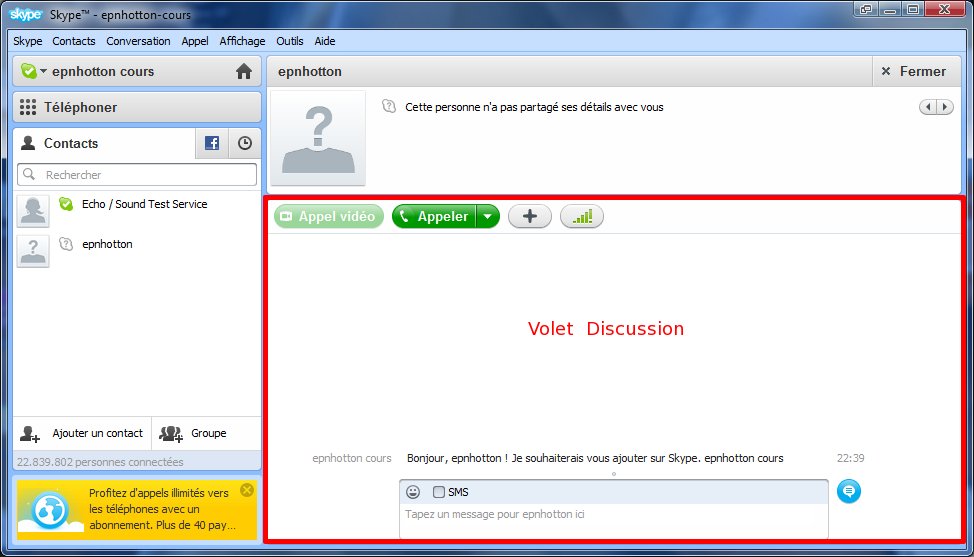Show recent conversations clock icon
Screen dimensions: 974x557
(x=245, y=143)
